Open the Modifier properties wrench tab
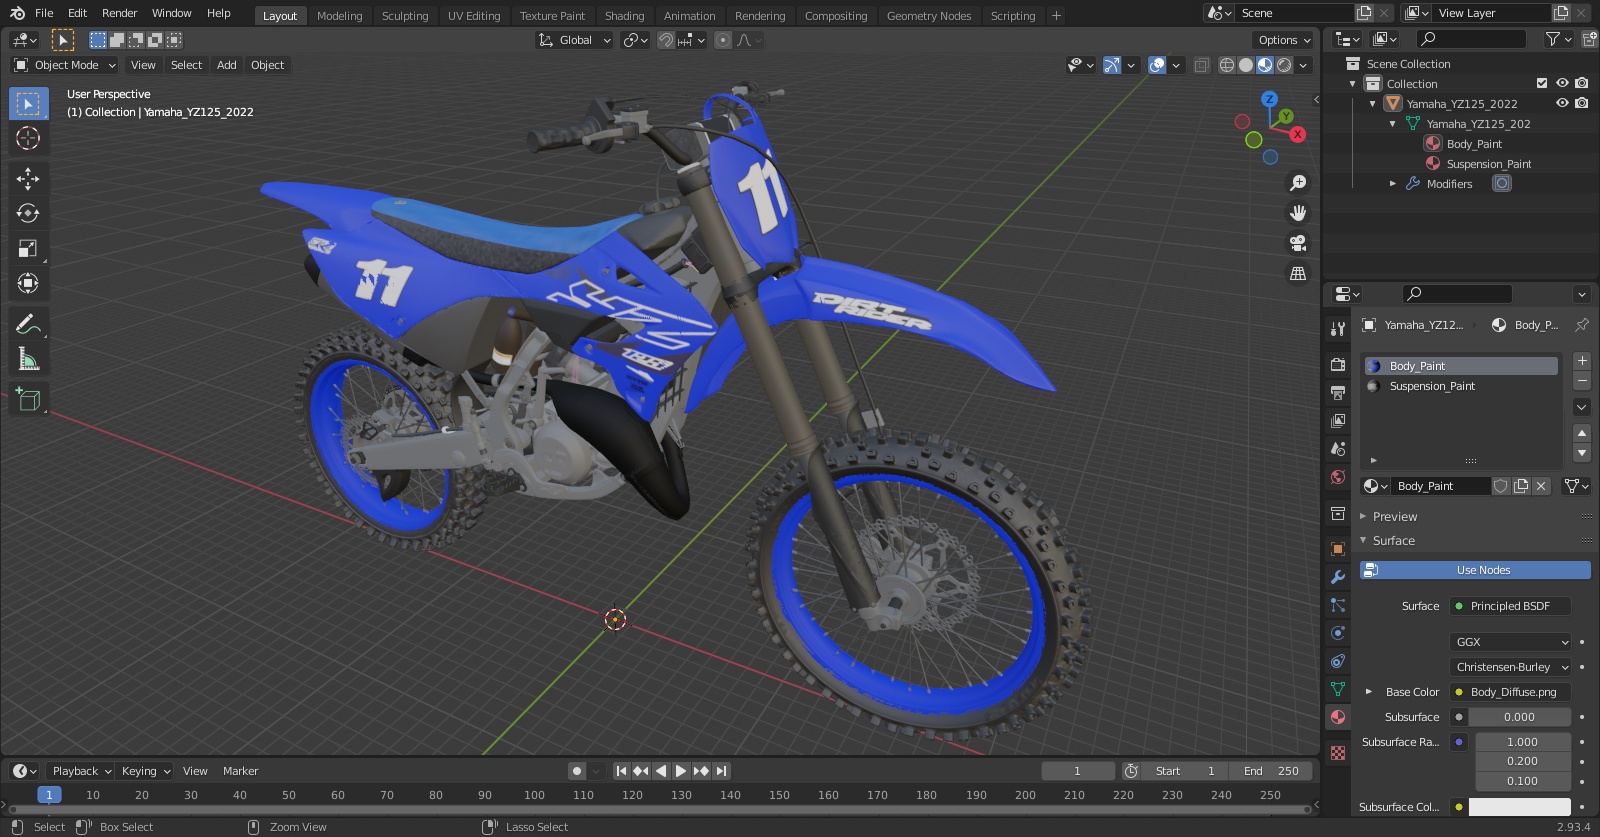 pos(1338,577)
